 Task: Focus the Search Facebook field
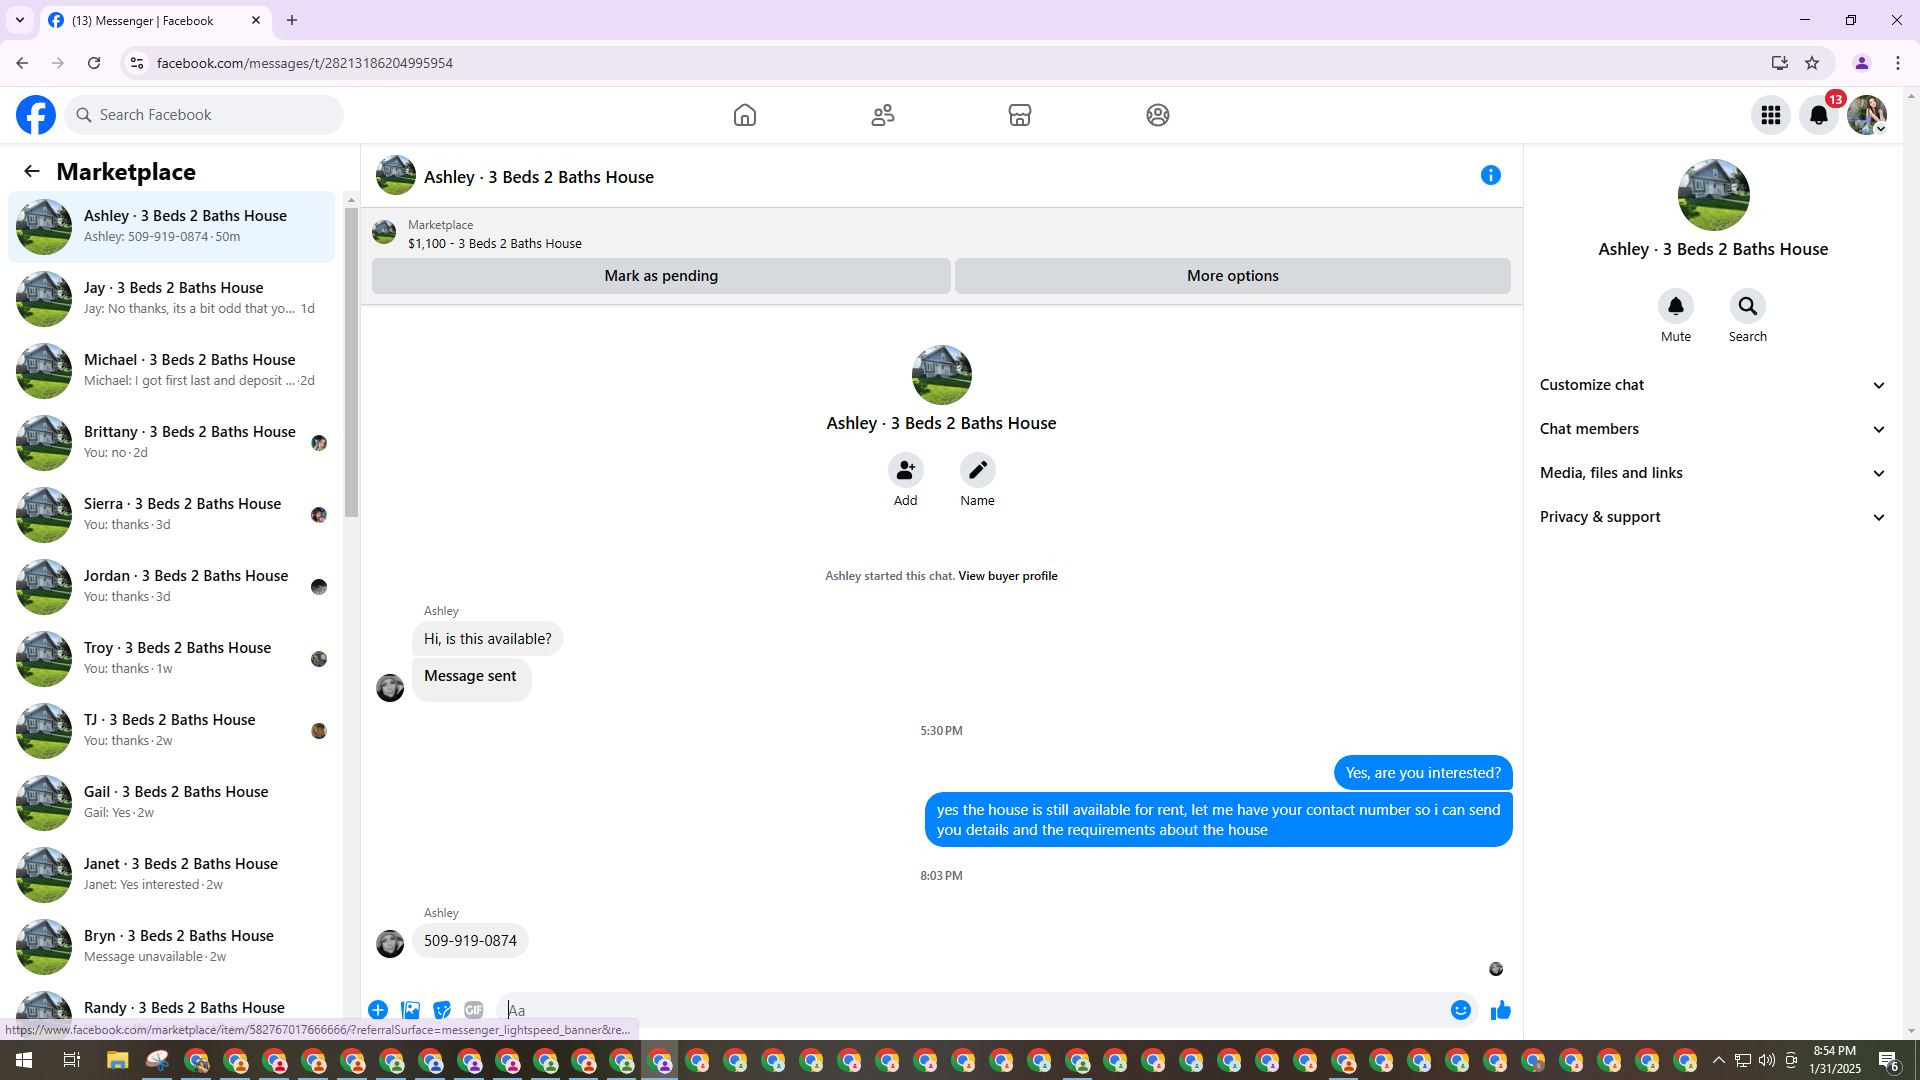(204, 115)
